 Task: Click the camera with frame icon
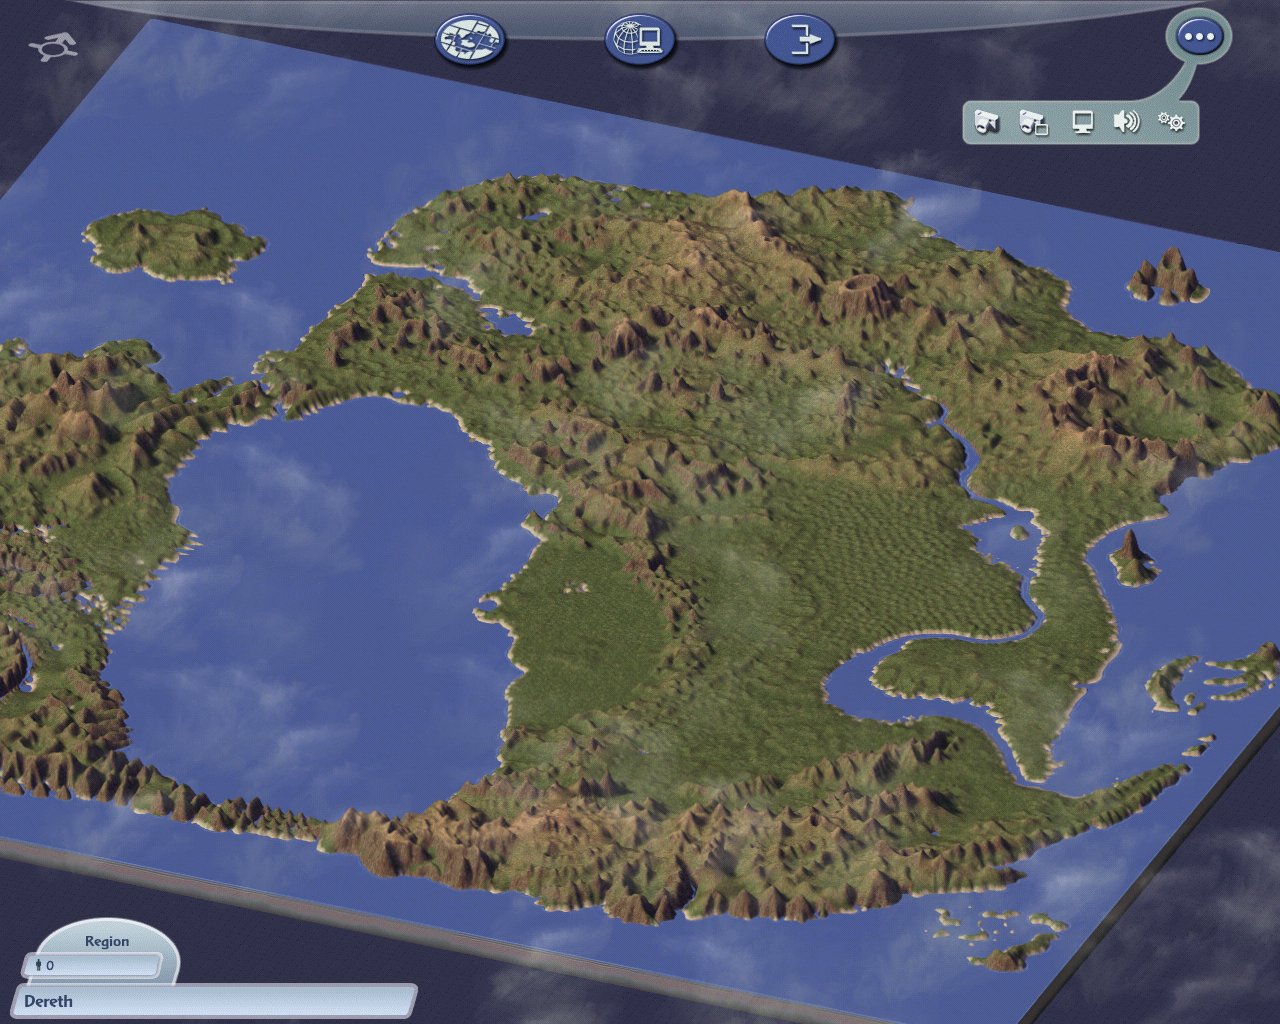[x=1033, y=122]
